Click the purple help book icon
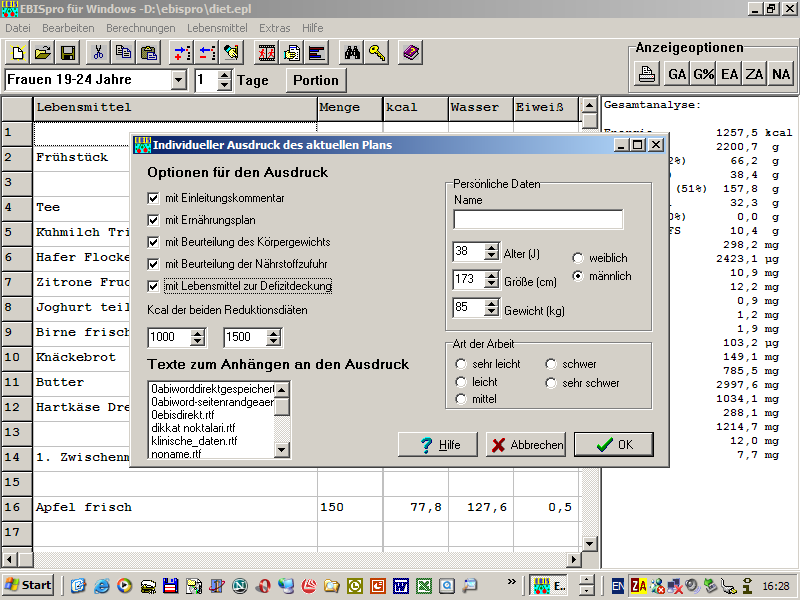 (x=410, y=53)
